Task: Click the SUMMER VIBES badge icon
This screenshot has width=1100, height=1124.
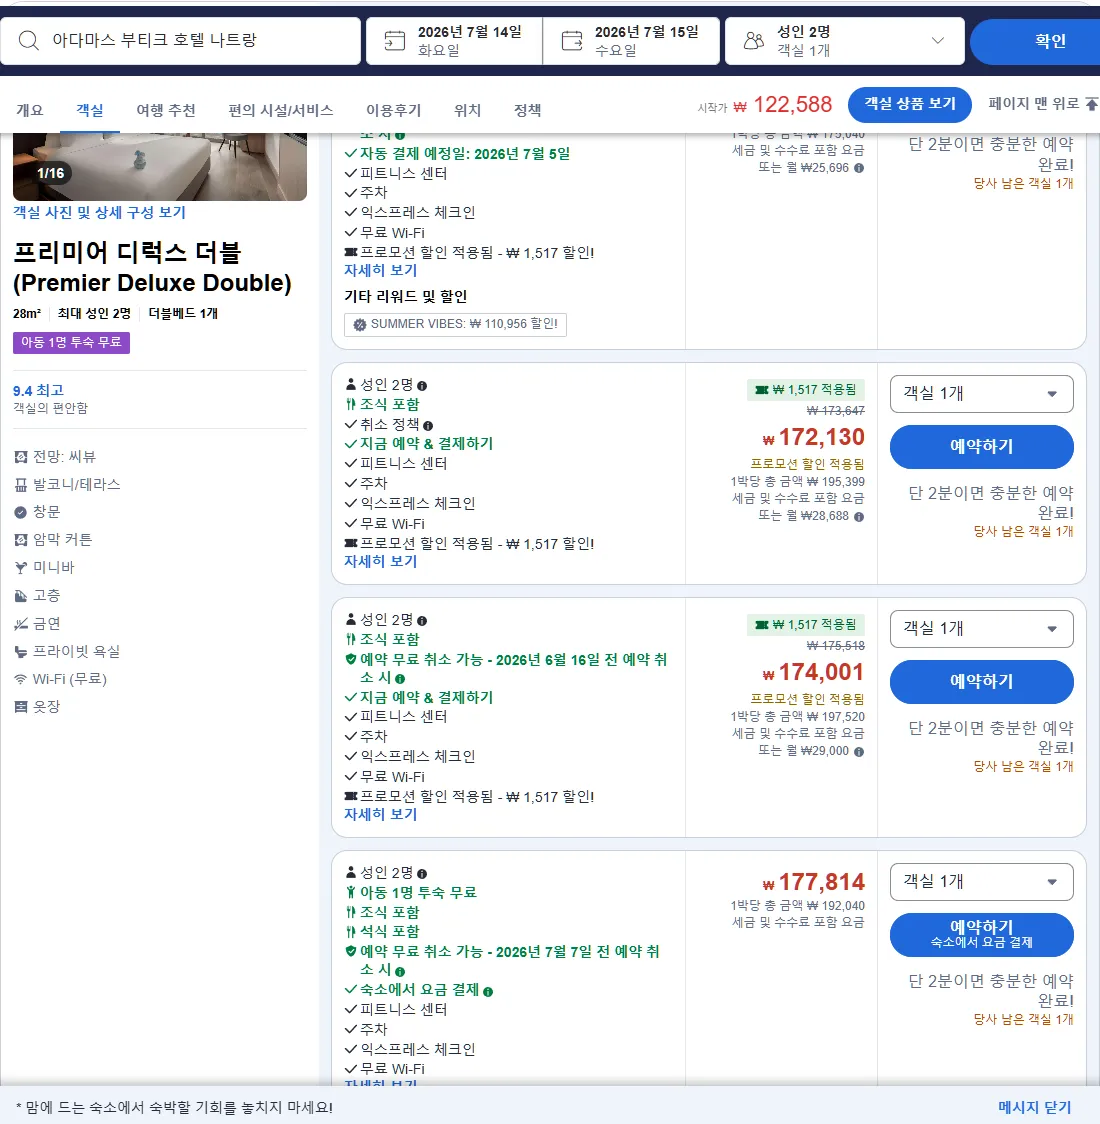Action: click(360, 325)
